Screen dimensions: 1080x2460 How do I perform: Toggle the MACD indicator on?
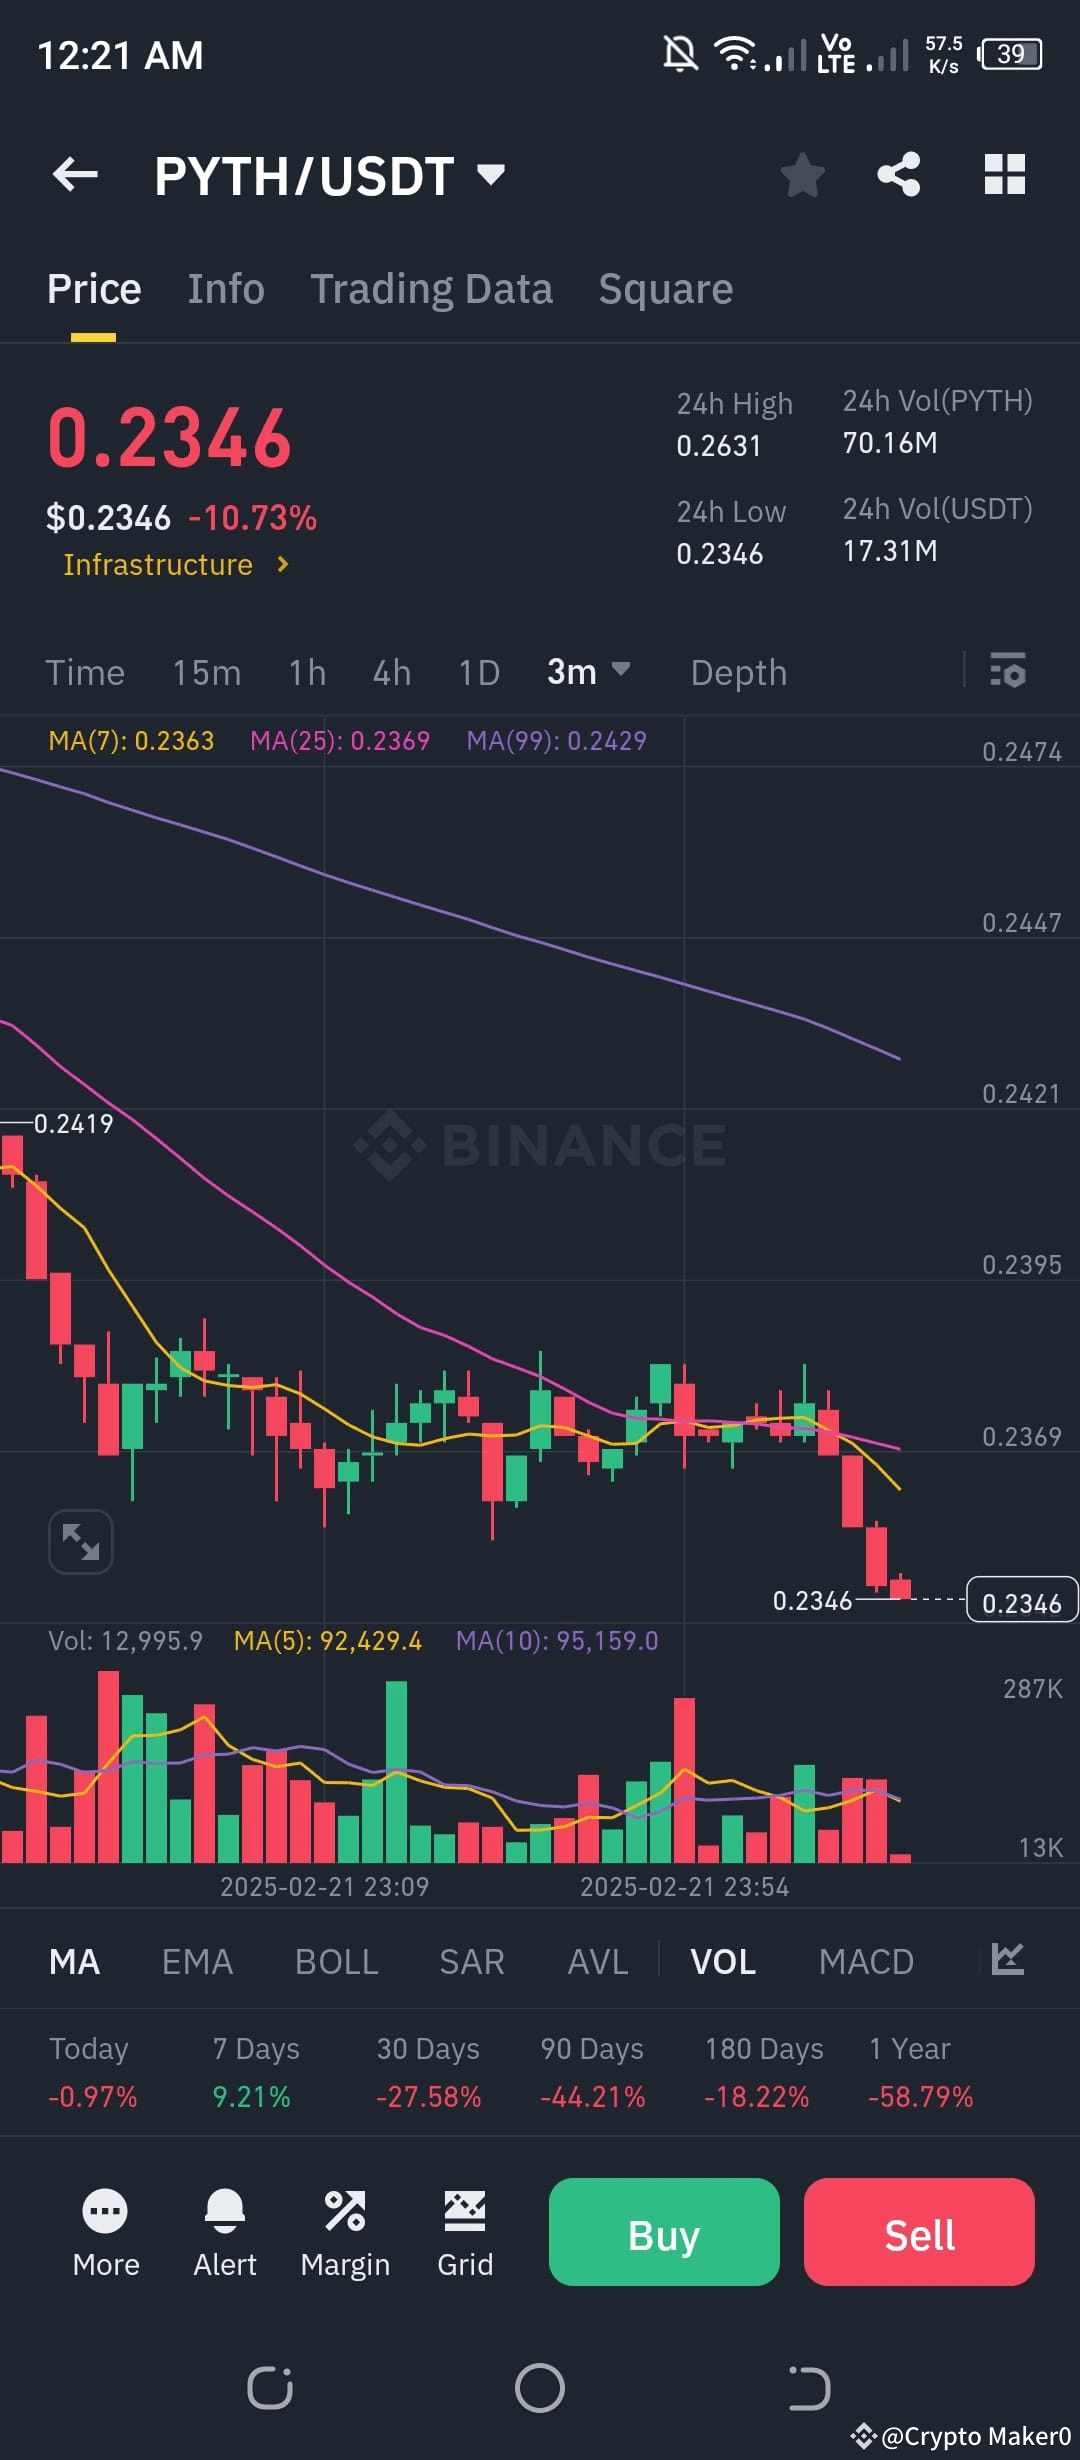point(866,1961)
